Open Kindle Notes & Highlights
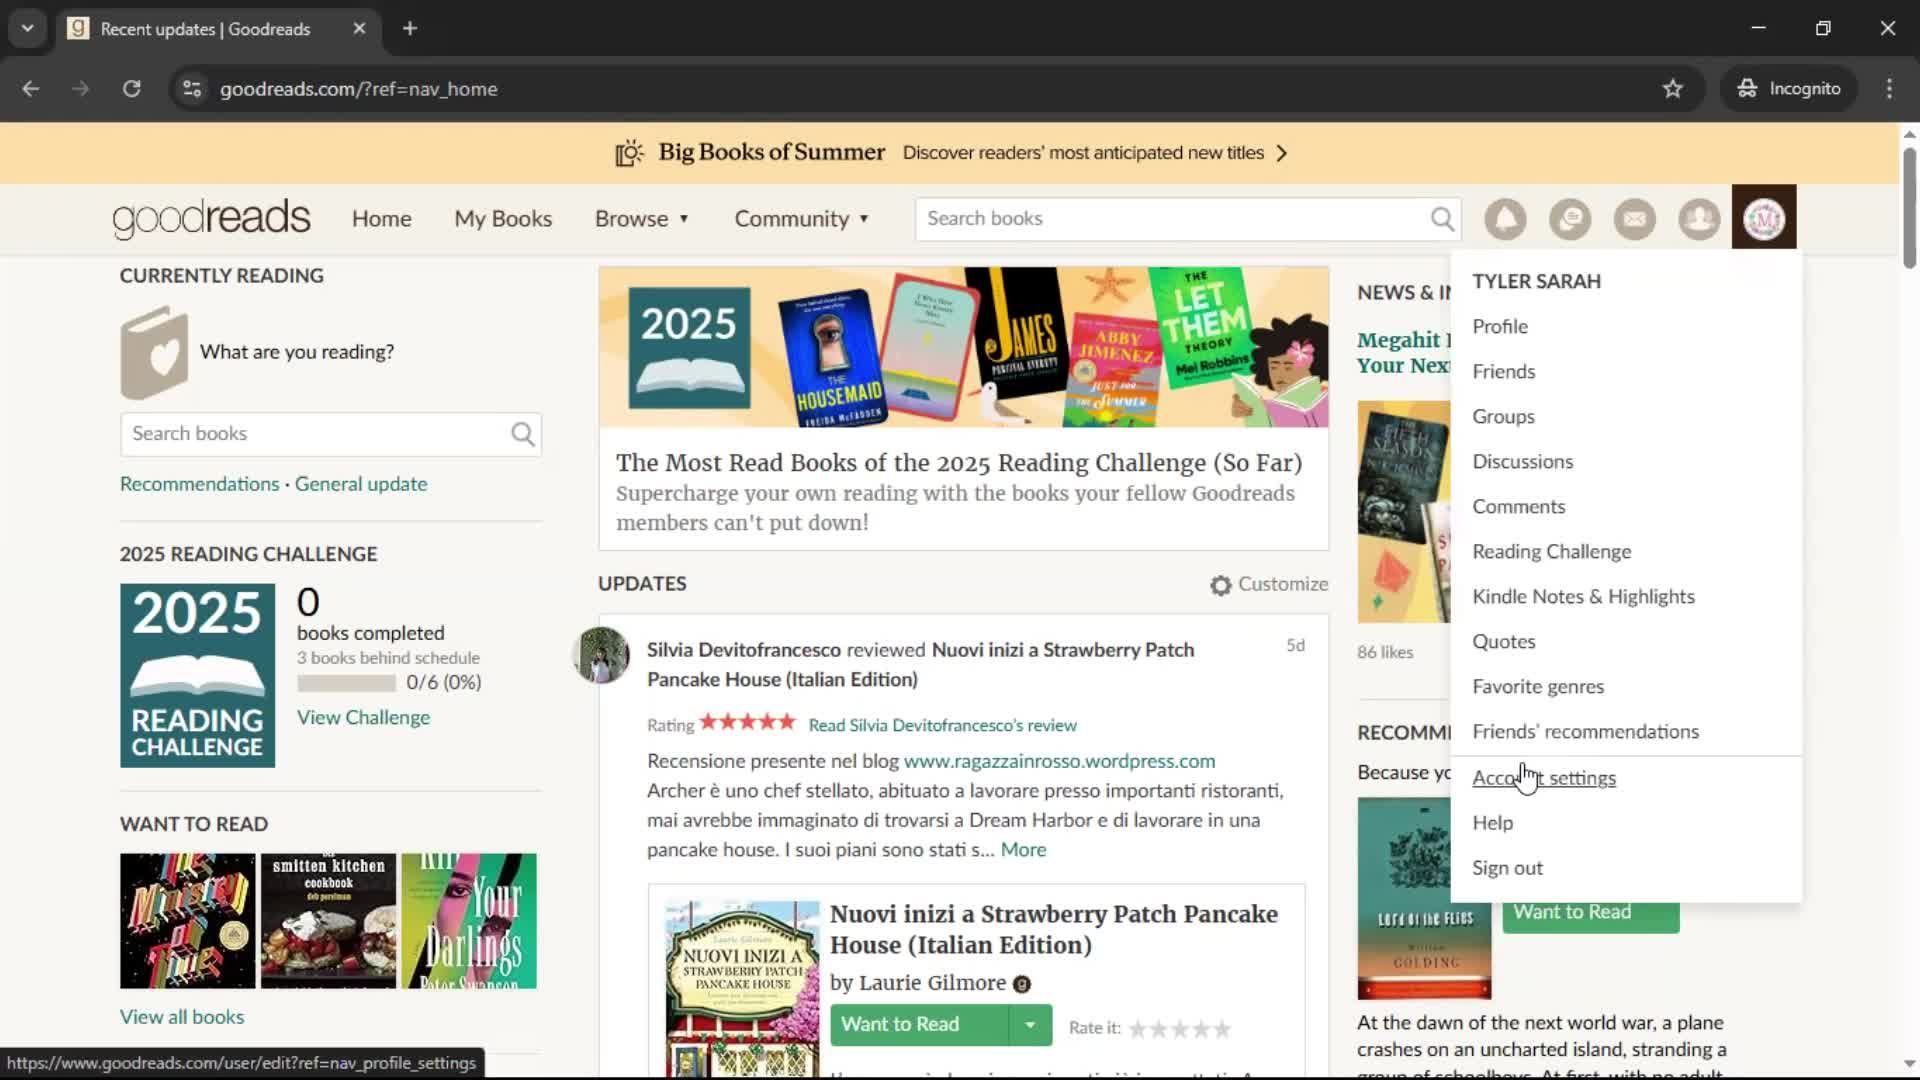Viewport: 1920px width, 1080px height. (x=1583, y=597)
